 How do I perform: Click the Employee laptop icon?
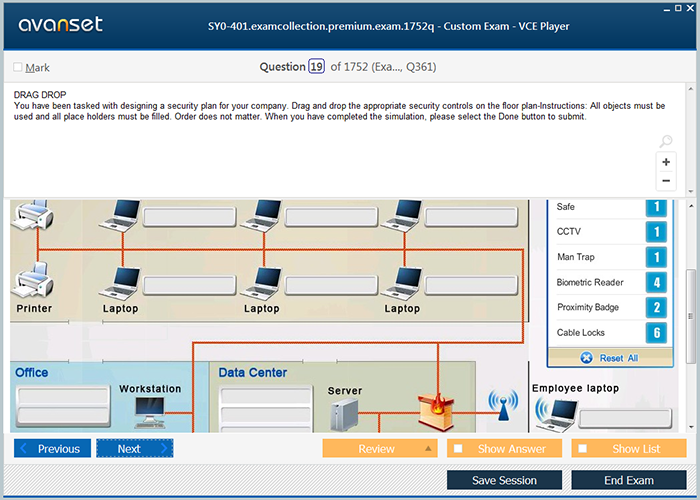click(556, 416)
